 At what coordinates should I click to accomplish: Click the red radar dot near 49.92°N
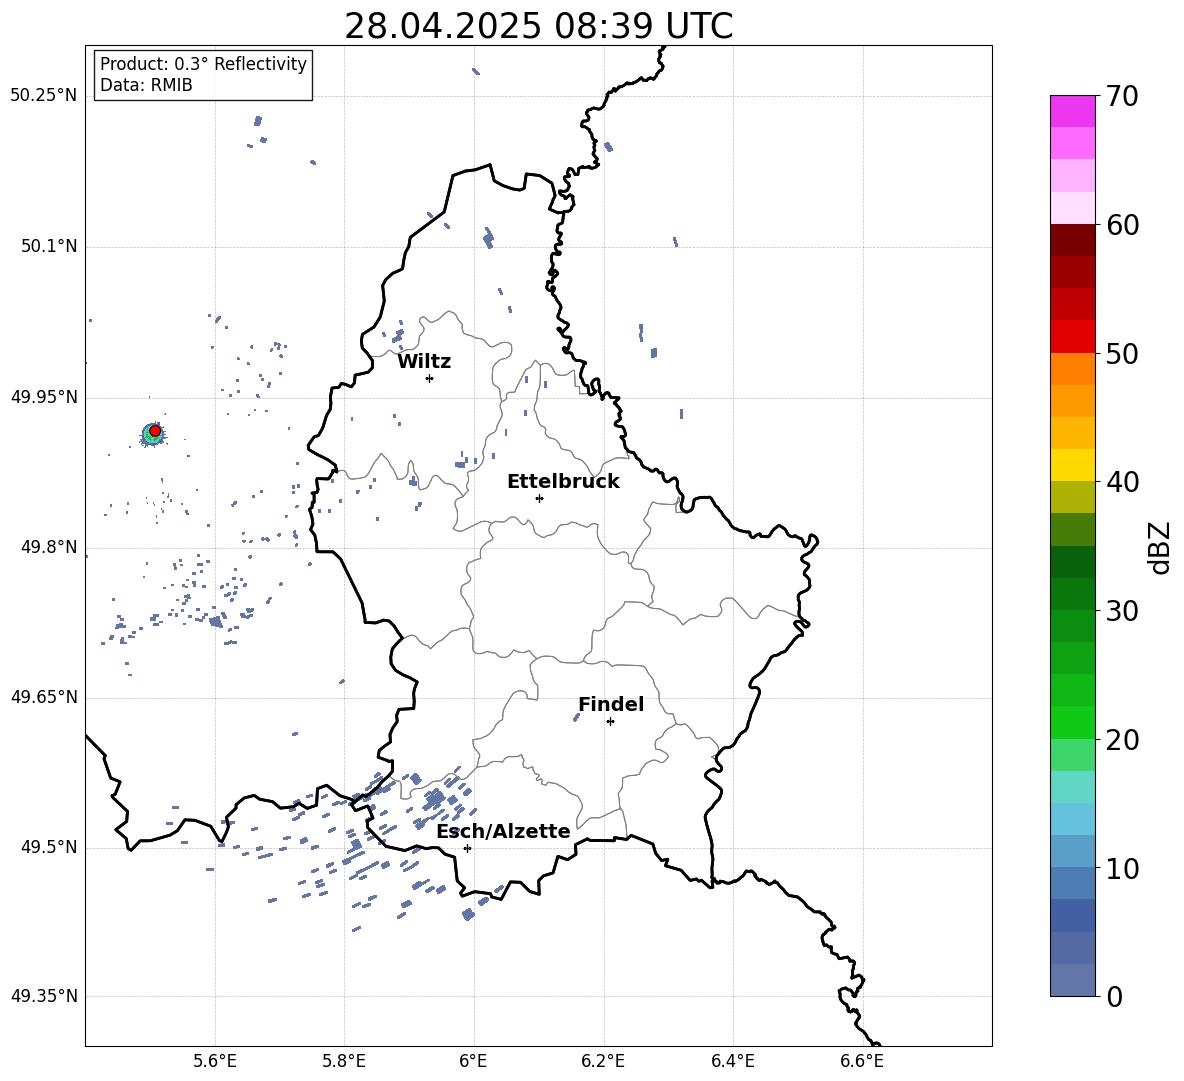point(155,431)
